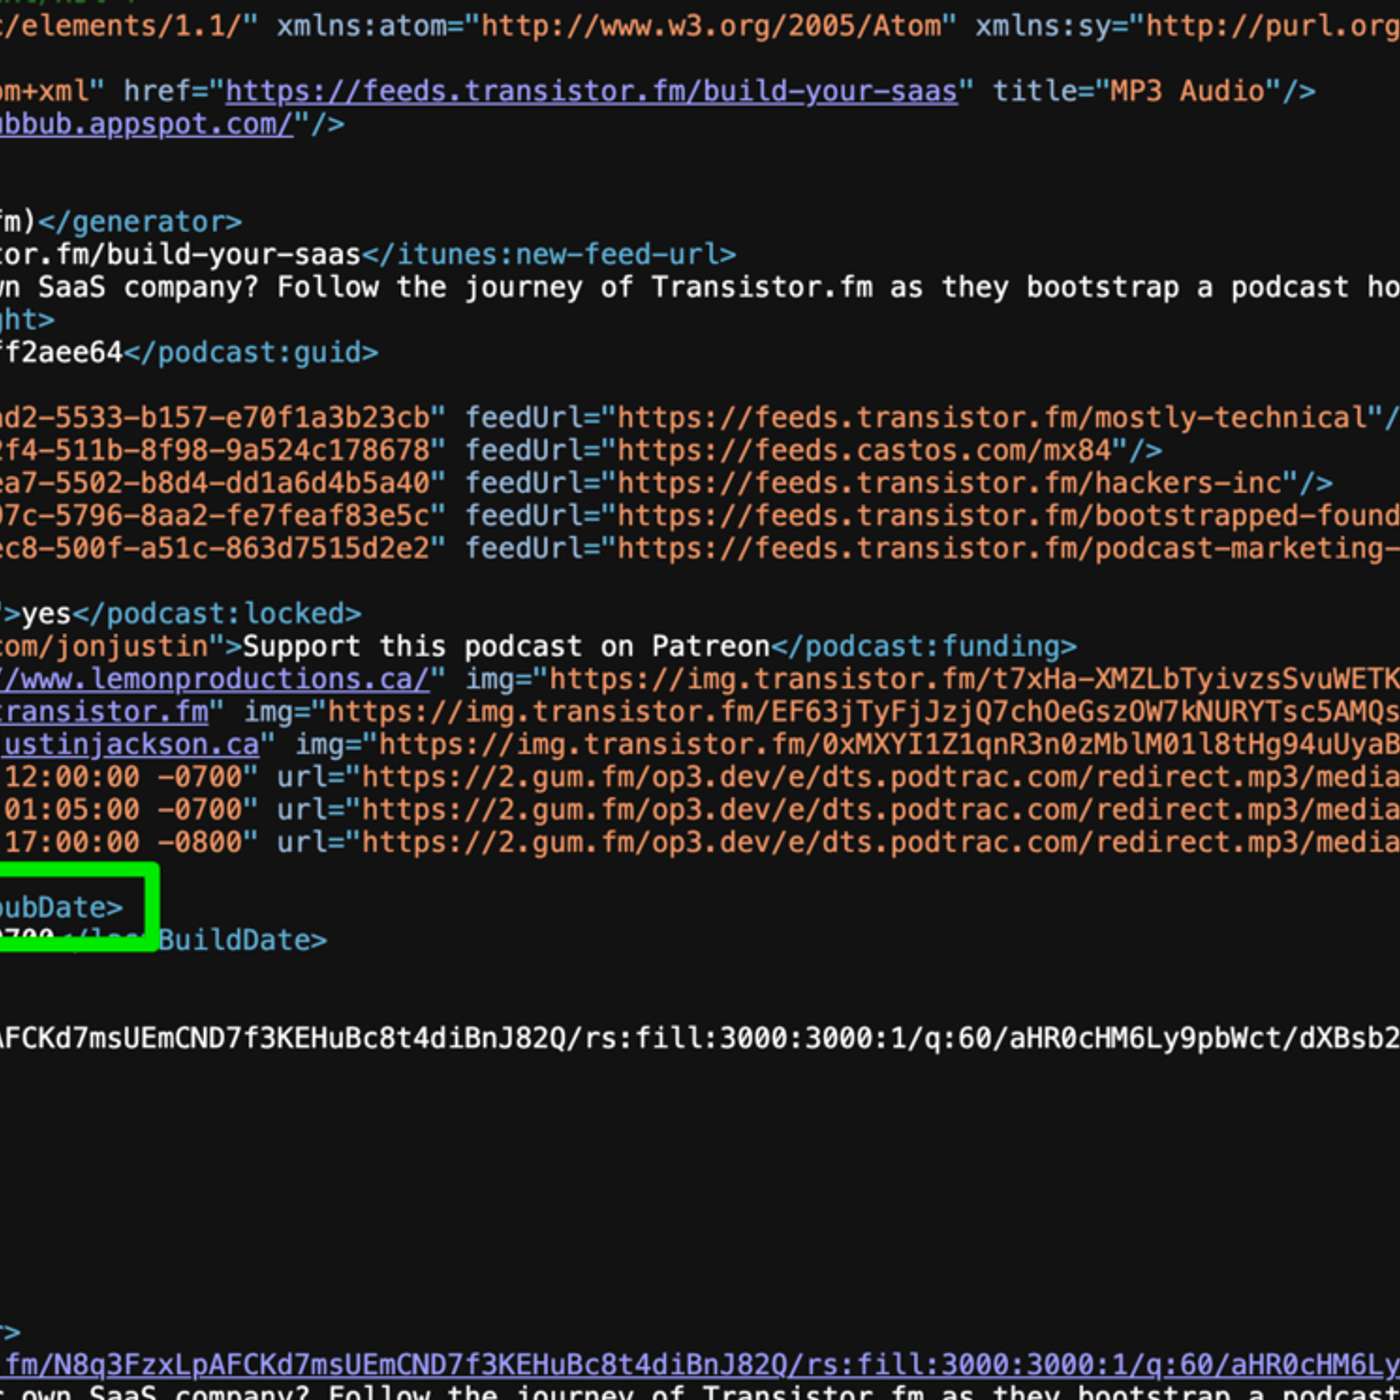
Task: Click the "01:05:00 -0700" timestamp
Action: tap(123, 810)
